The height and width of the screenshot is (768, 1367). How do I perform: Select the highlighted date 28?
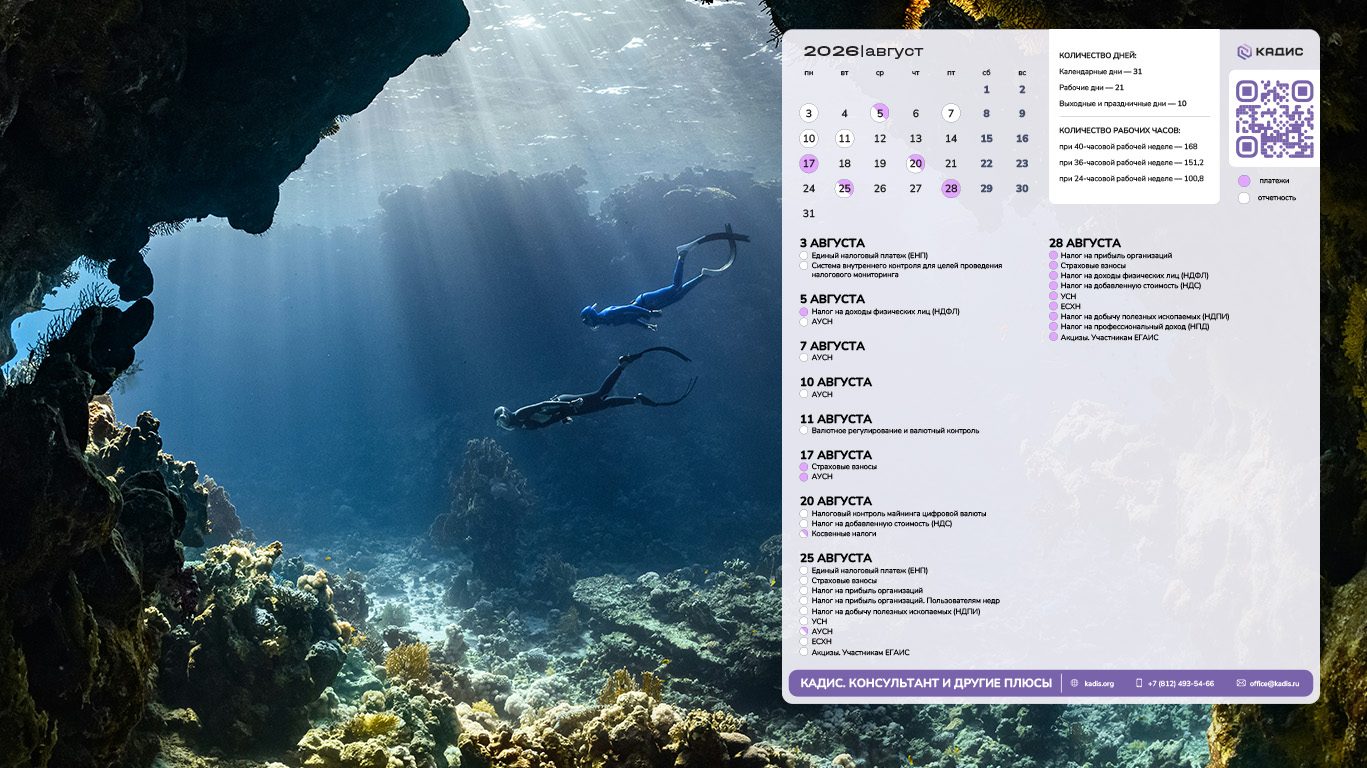(x=951, y=188)
